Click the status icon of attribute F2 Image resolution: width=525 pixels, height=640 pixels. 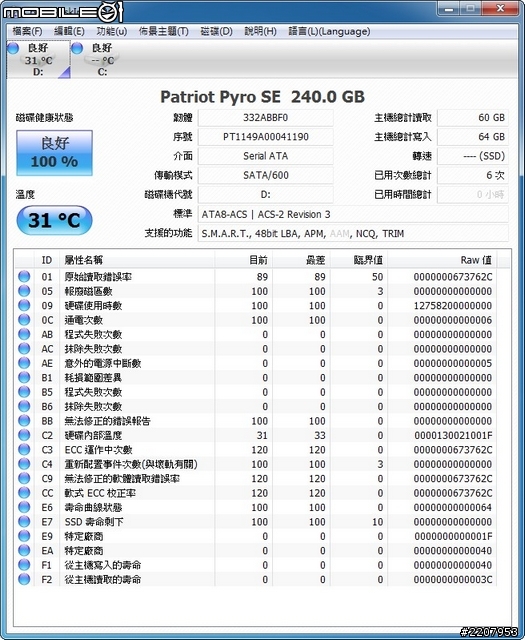coord(24,579)
